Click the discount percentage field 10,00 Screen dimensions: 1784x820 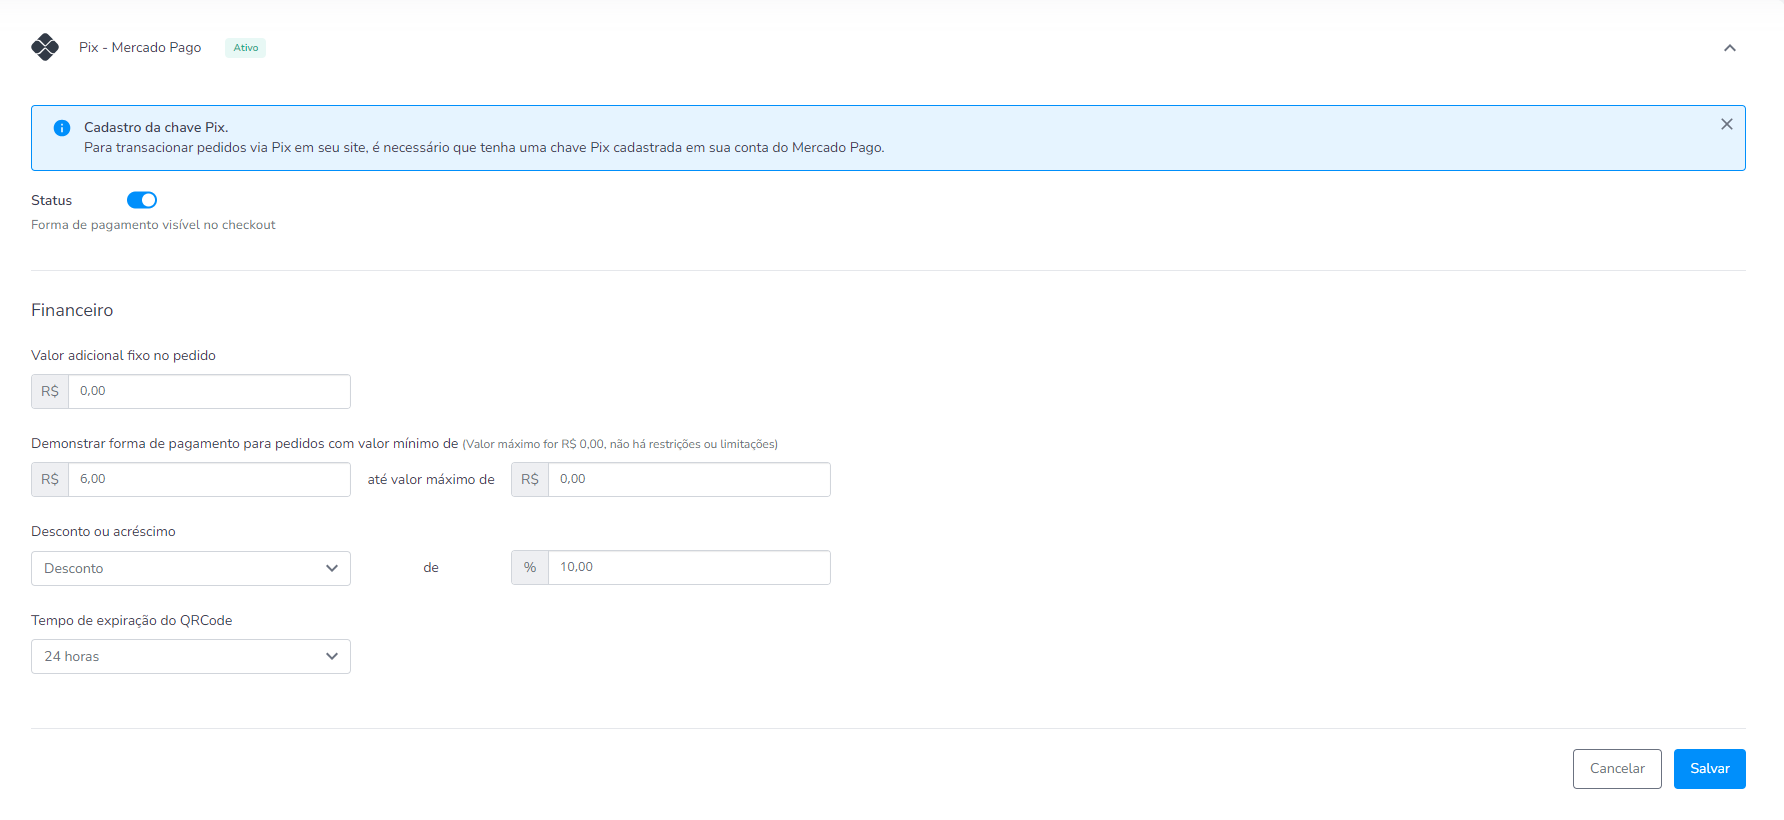click(689, 567)
